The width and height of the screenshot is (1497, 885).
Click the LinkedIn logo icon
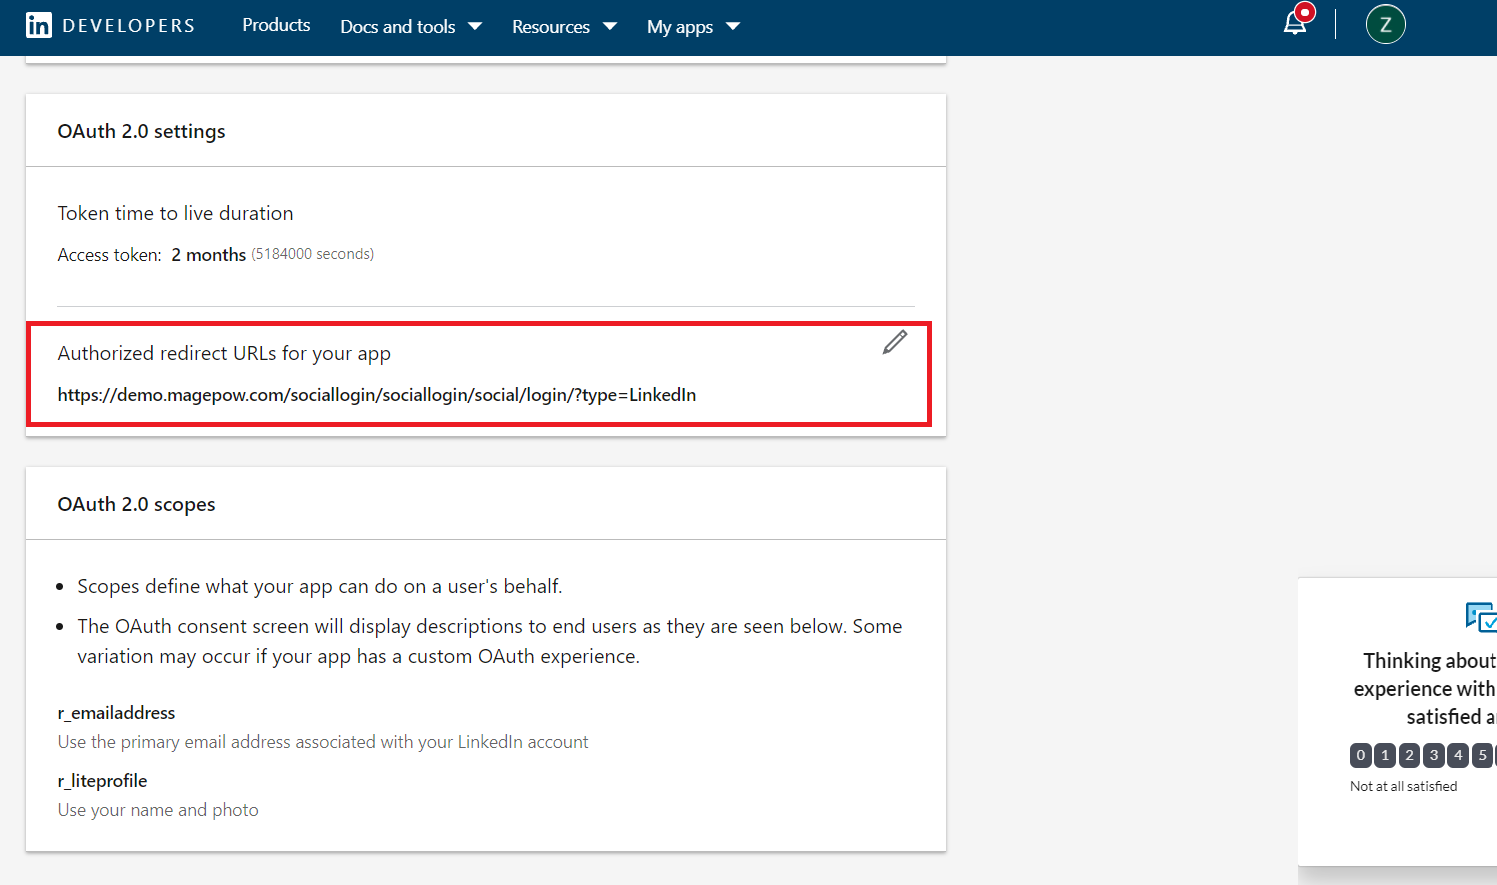39,26
